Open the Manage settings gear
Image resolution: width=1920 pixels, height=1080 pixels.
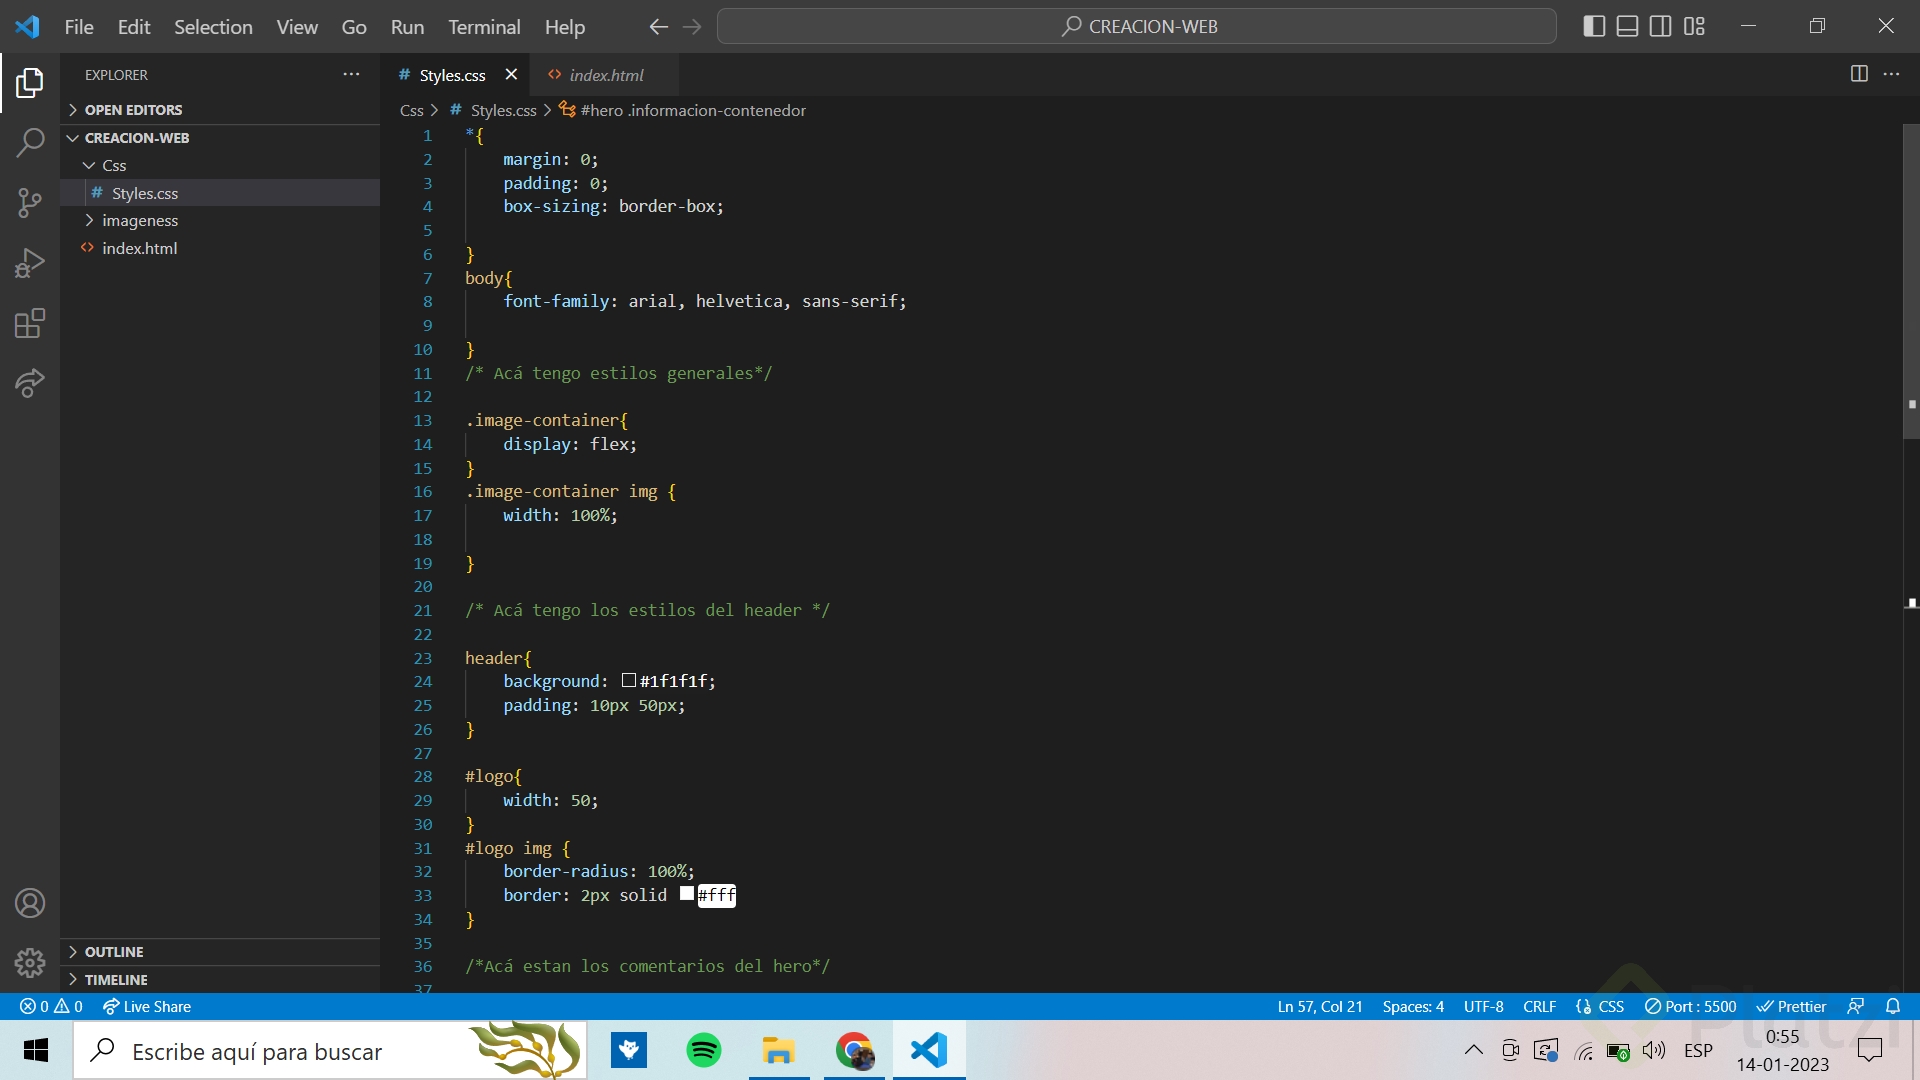[x=30, y=962]
